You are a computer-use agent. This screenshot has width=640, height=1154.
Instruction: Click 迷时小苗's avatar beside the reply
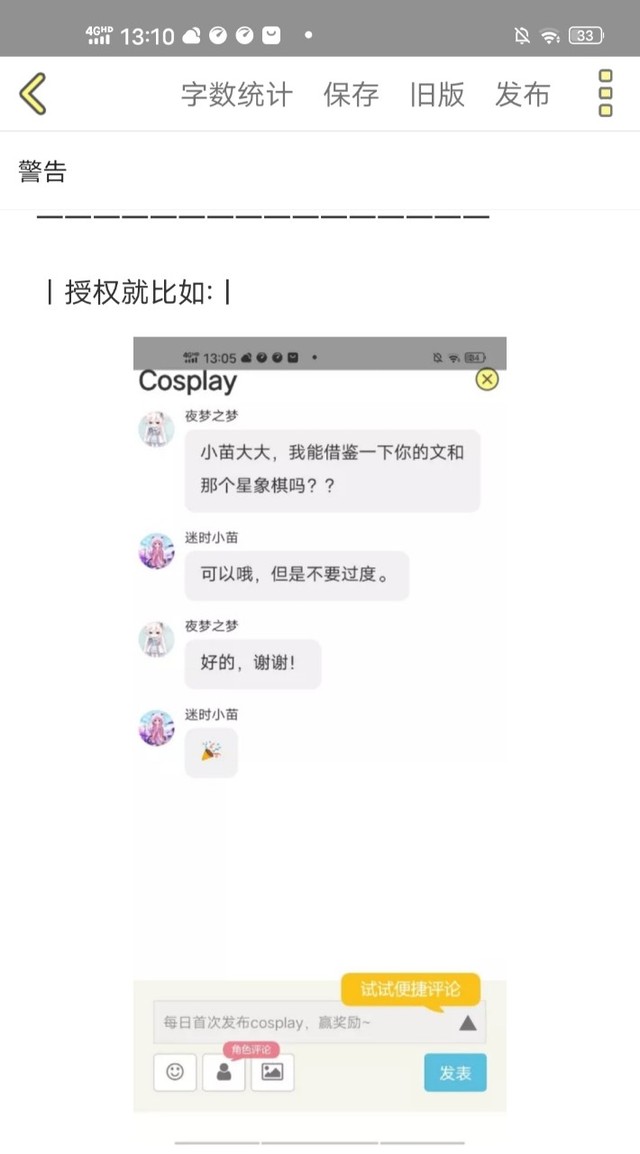point(157,551)
